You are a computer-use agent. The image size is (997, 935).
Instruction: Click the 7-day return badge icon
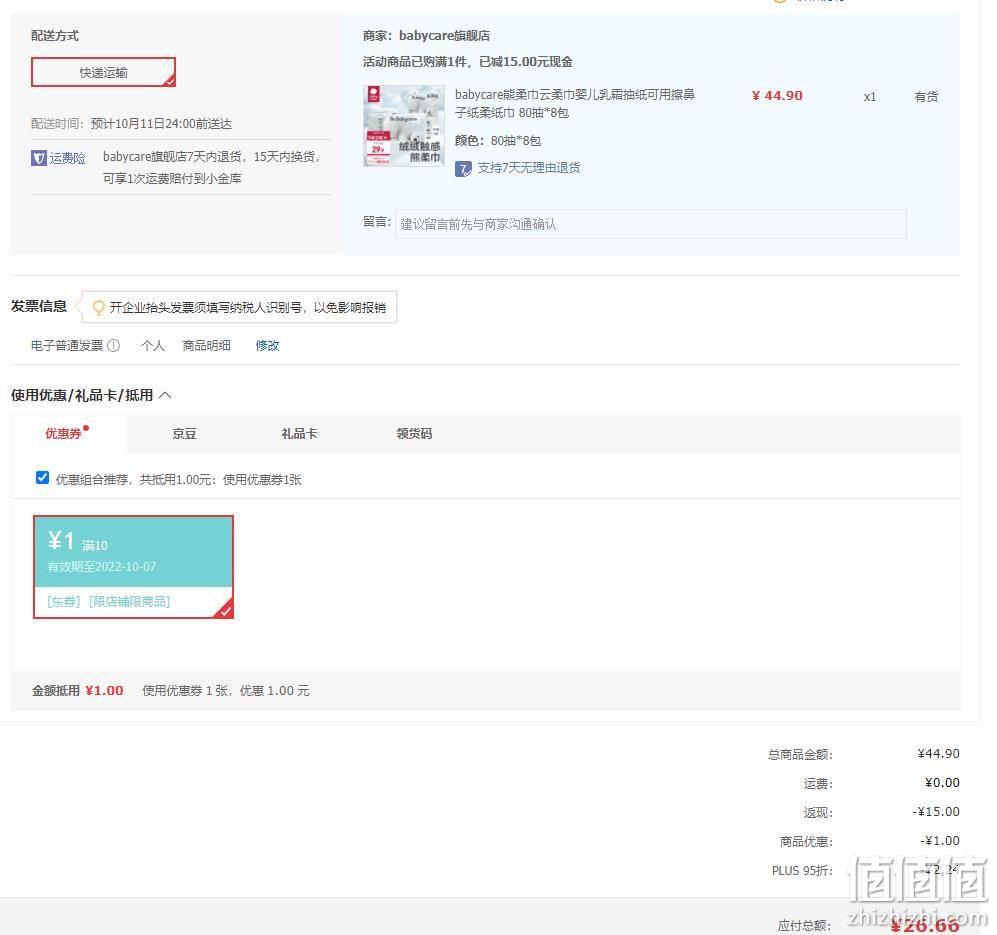464,169
